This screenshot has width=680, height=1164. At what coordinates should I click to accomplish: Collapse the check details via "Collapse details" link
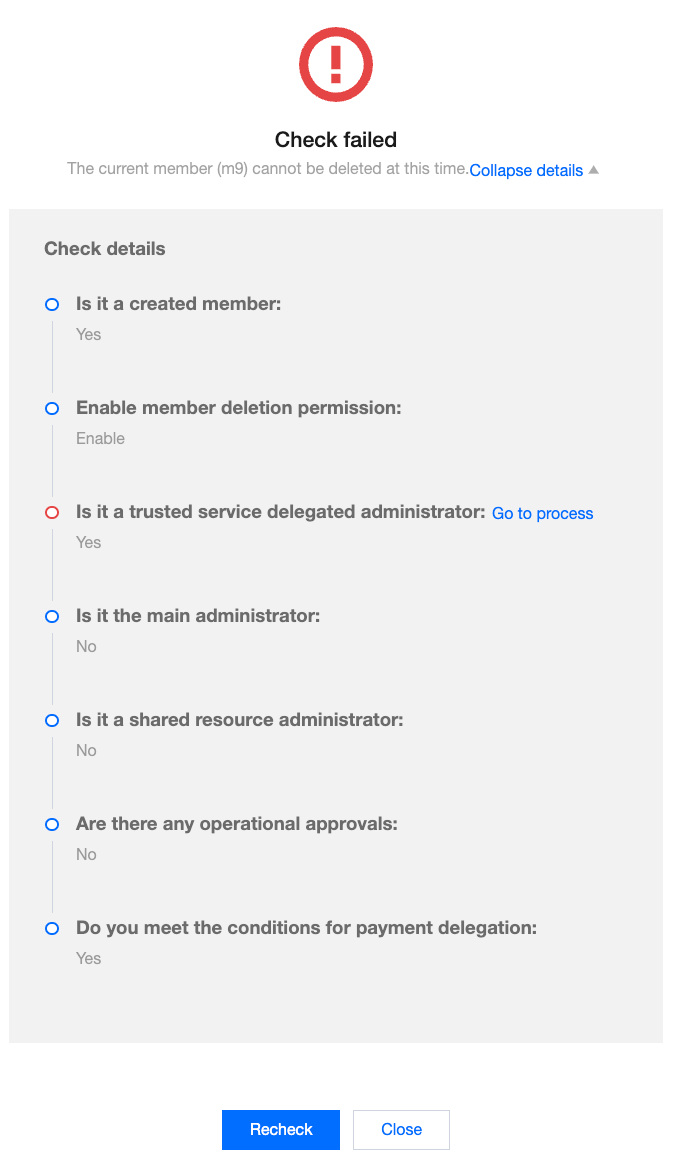[x=526, y=170]
